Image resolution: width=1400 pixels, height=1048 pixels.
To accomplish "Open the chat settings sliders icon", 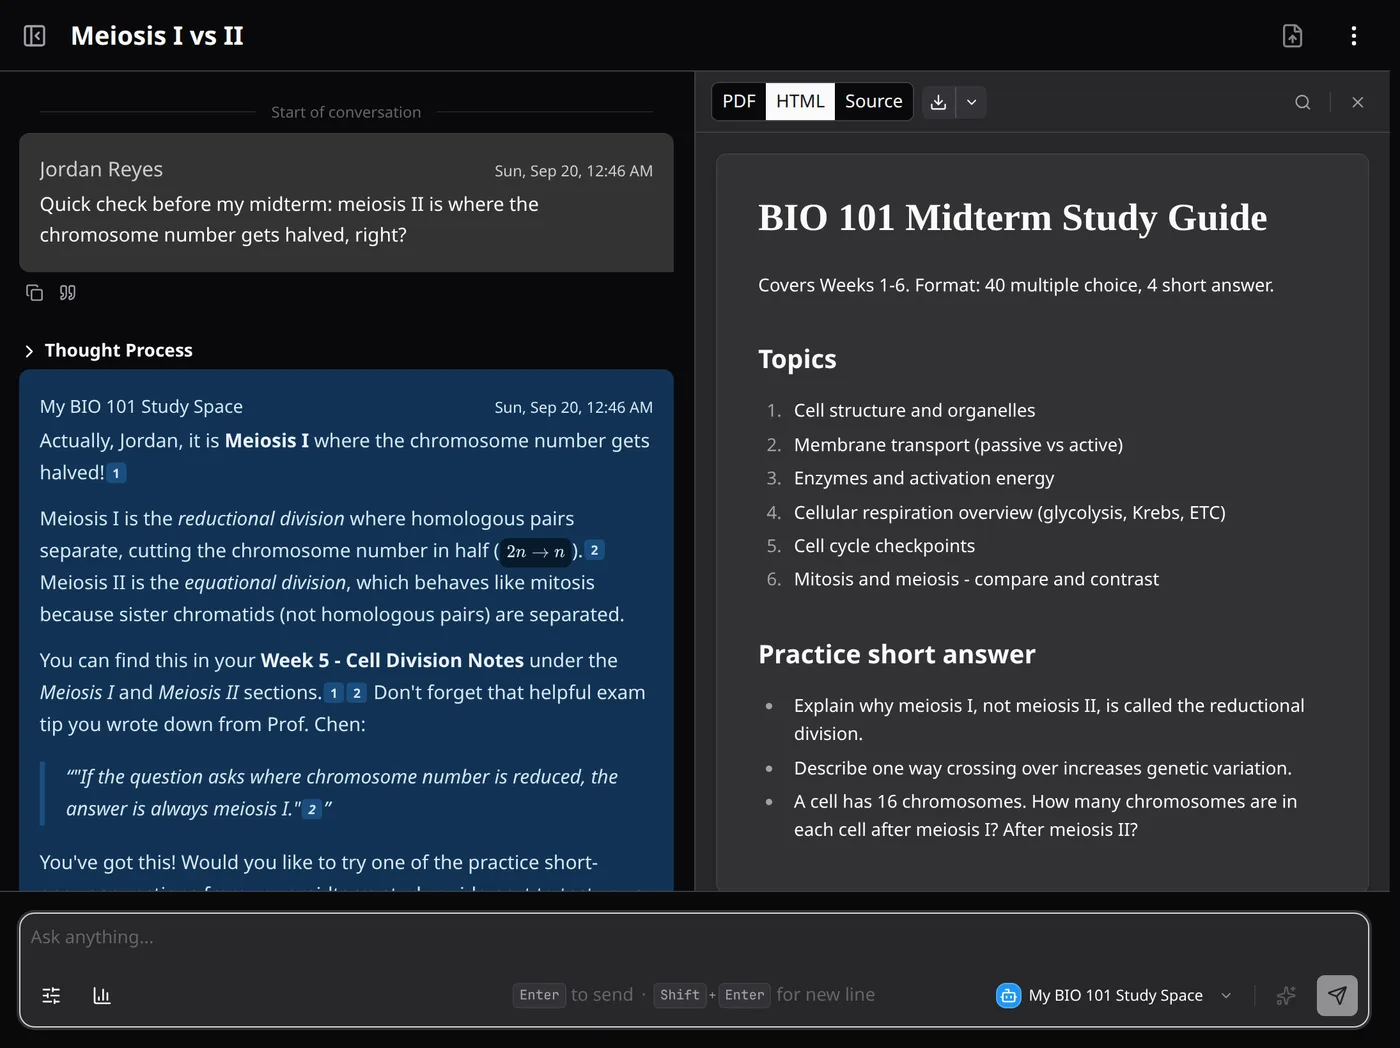I will click(x=51, y=995).
